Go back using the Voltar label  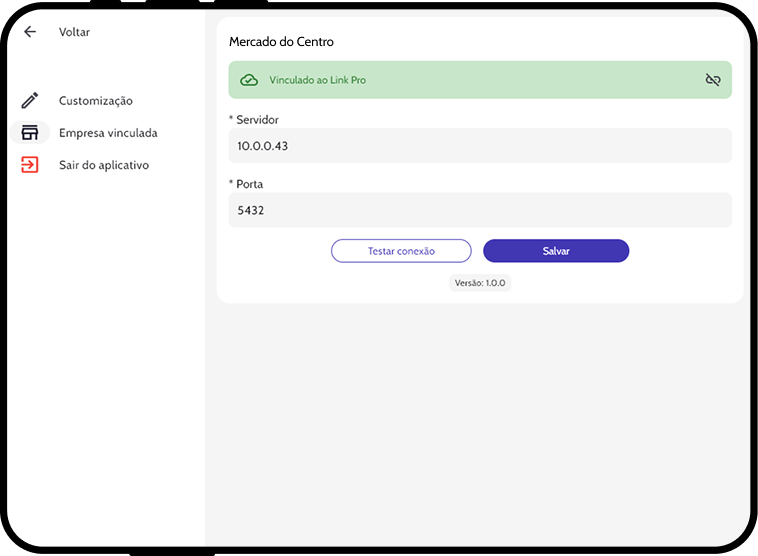(x=74, y=32)
